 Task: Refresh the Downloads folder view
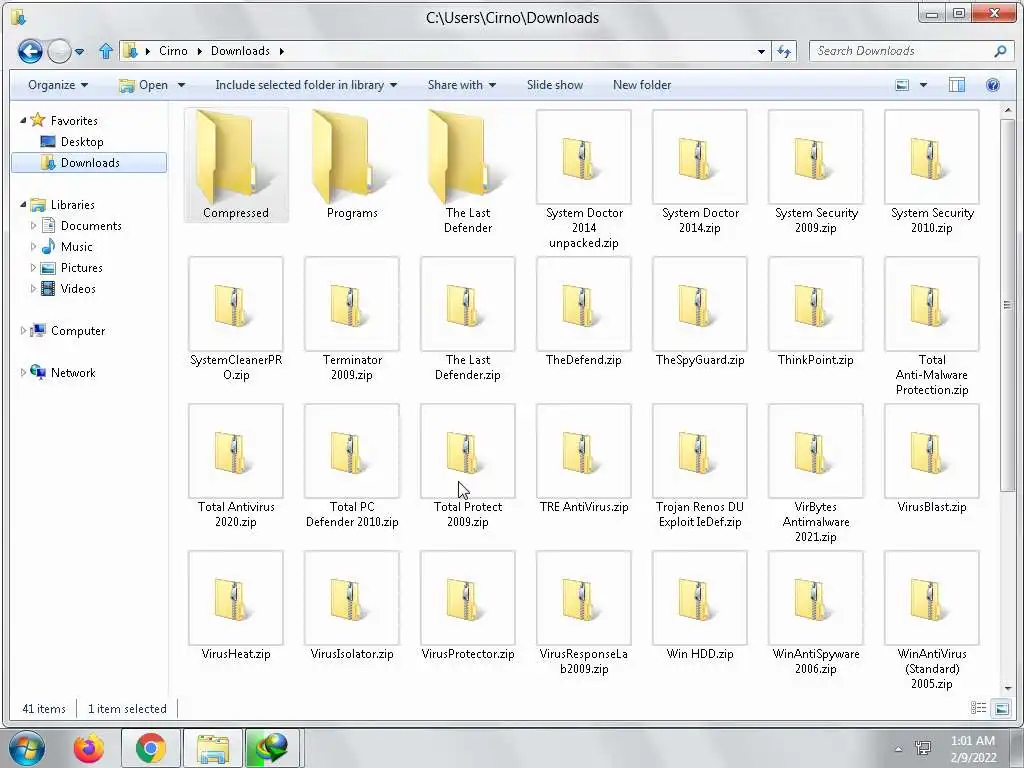784,51
